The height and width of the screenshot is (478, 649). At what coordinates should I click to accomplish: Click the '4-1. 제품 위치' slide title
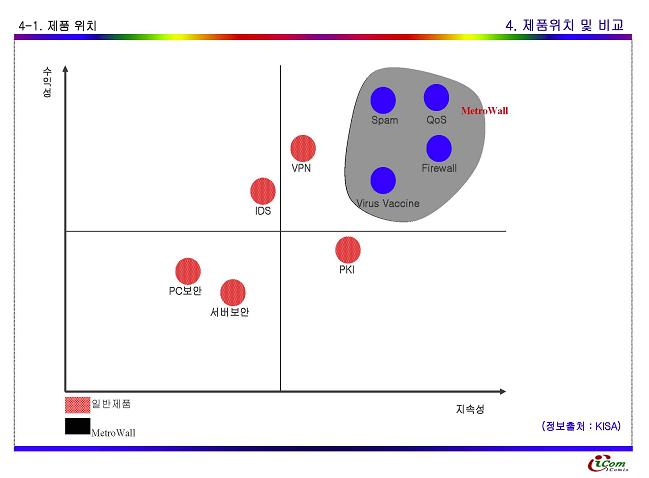click(x=58, y=24)
